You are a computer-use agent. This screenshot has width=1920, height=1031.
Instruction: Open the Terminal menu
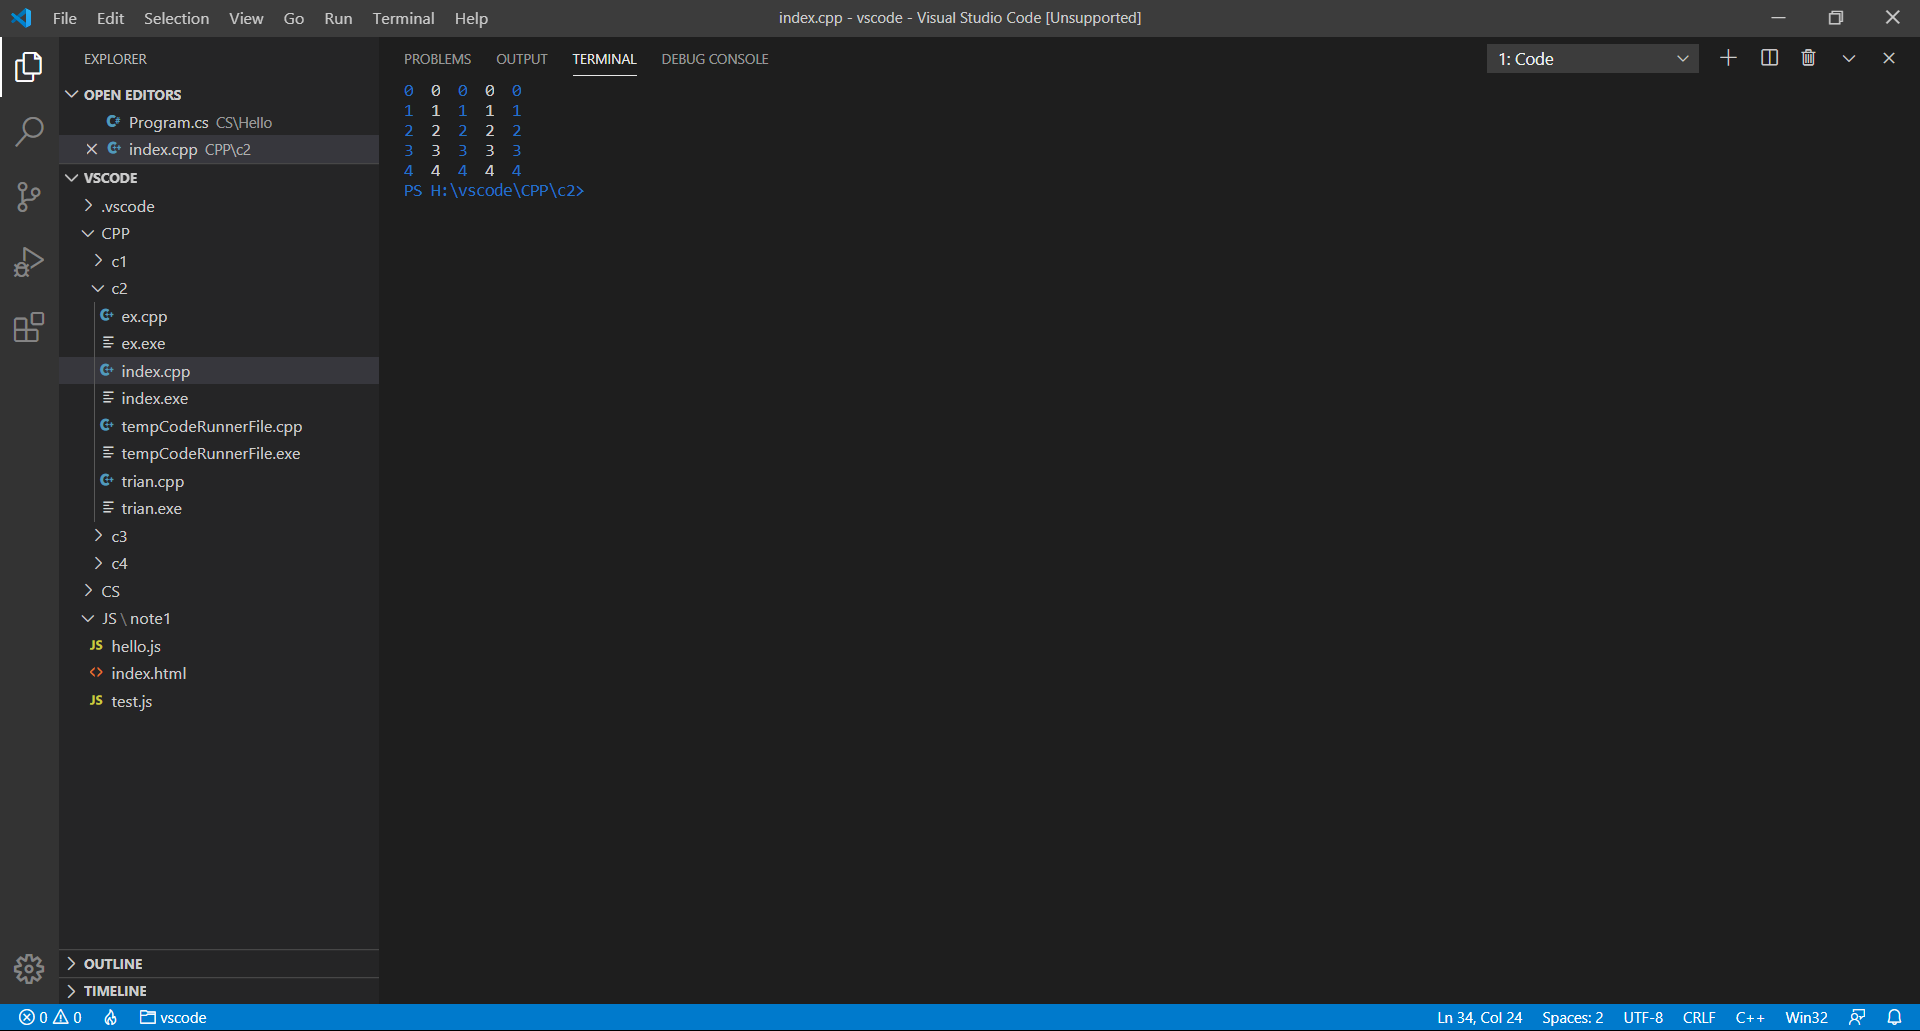[x=403, y=18]
